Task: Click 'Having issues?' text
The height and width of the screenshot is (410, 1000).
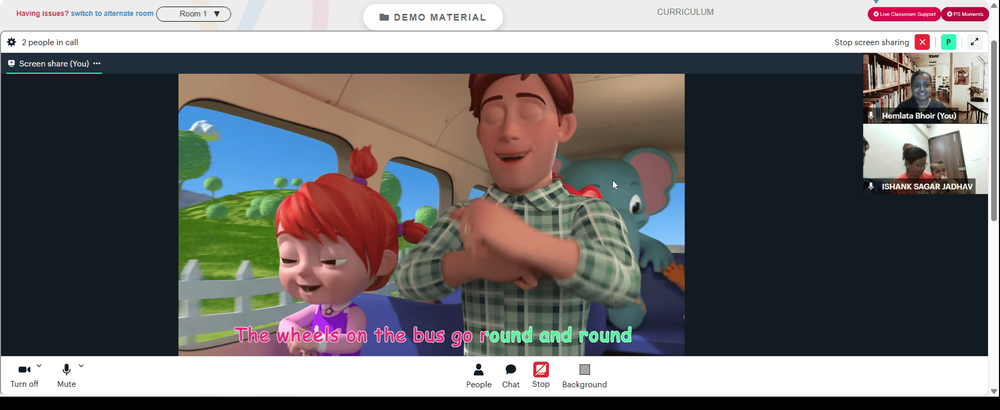Action: pyautogui.click(x=42, y=13)
